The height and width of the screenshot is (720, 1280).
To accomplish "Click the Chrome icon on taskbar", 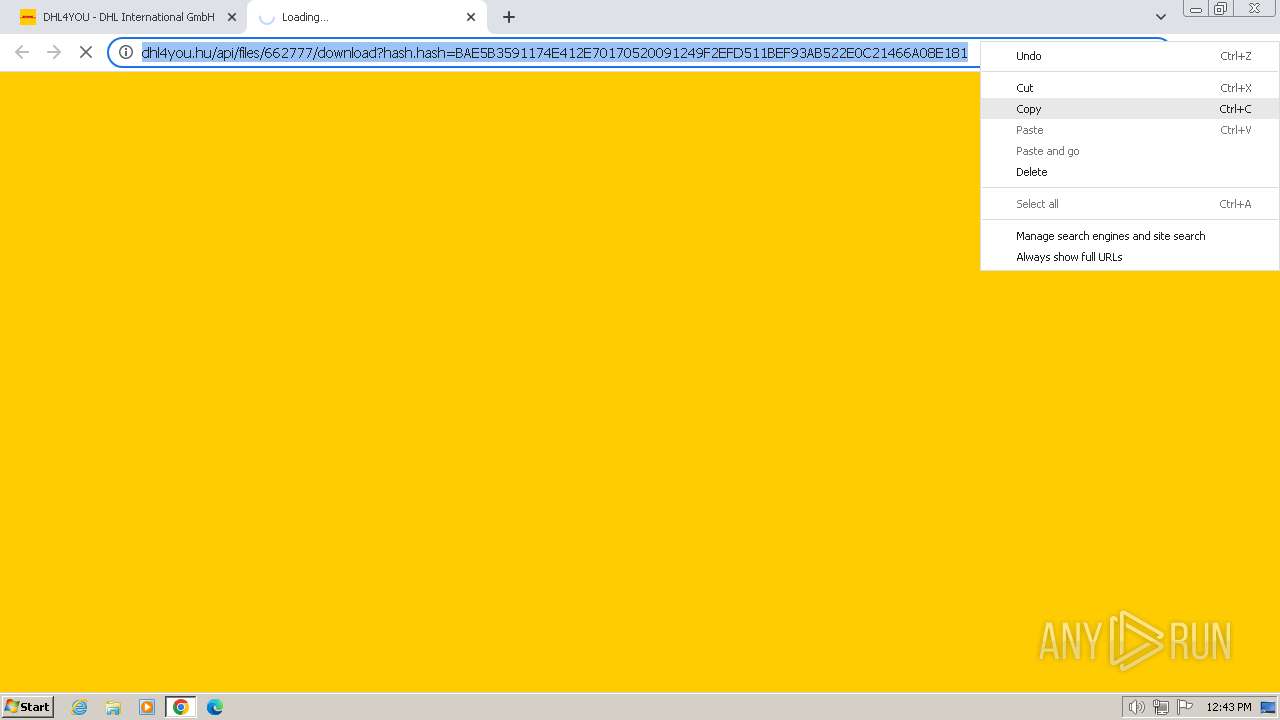I will coord(181,707).
